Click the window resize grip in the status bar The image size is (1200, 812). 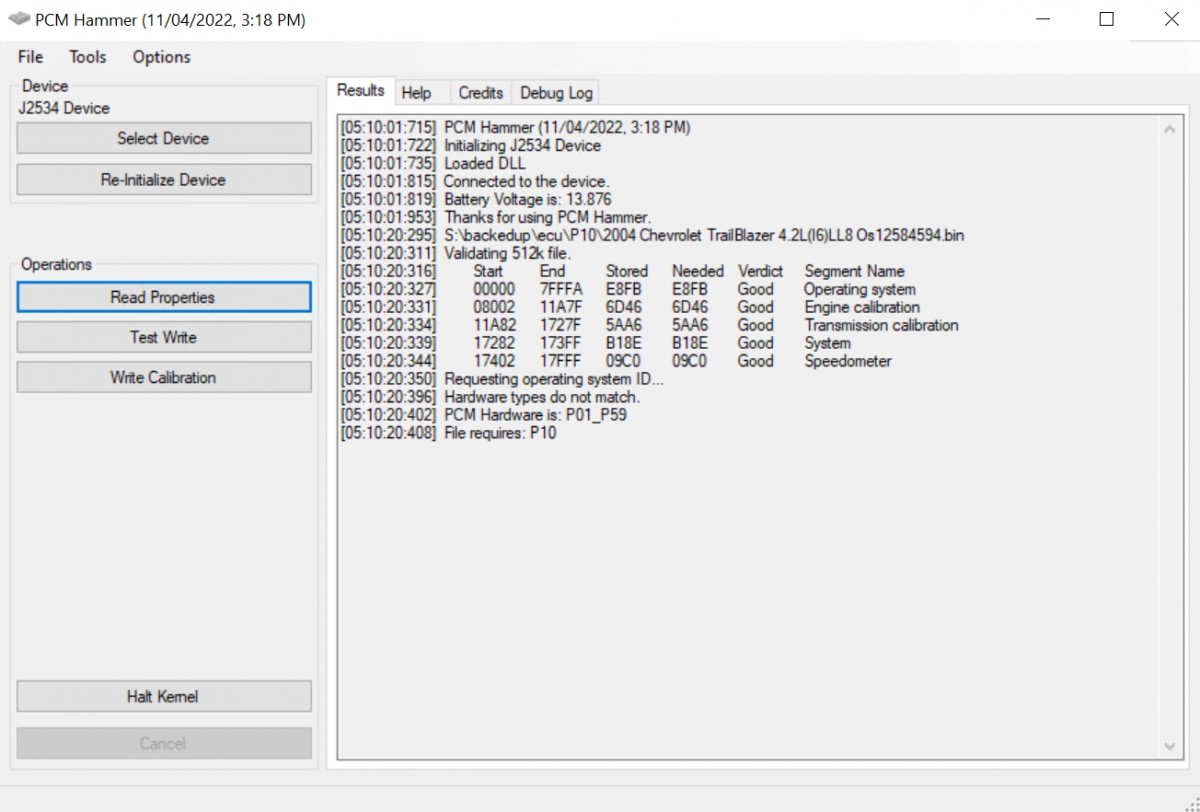(1190, 803)
